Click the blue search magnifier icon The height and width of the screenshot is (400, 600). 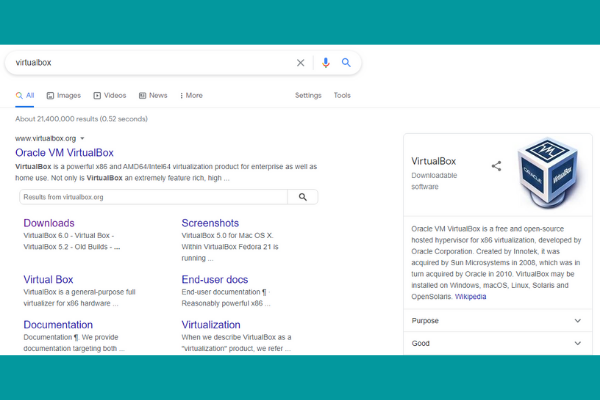pos(346,62)
